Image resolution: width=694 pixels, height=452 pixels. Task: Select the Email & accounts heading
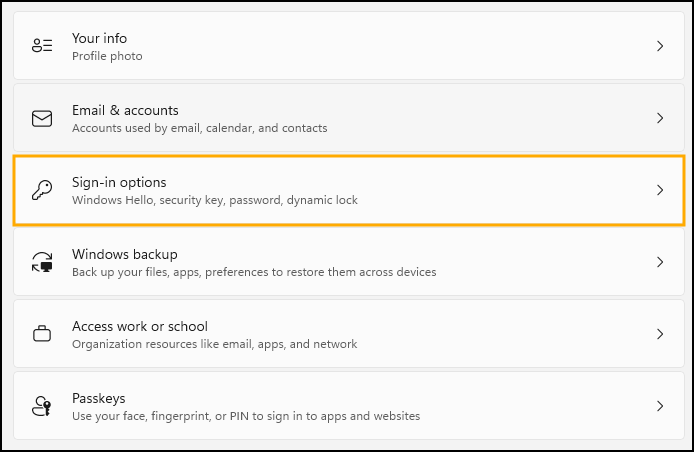[125, 110]
